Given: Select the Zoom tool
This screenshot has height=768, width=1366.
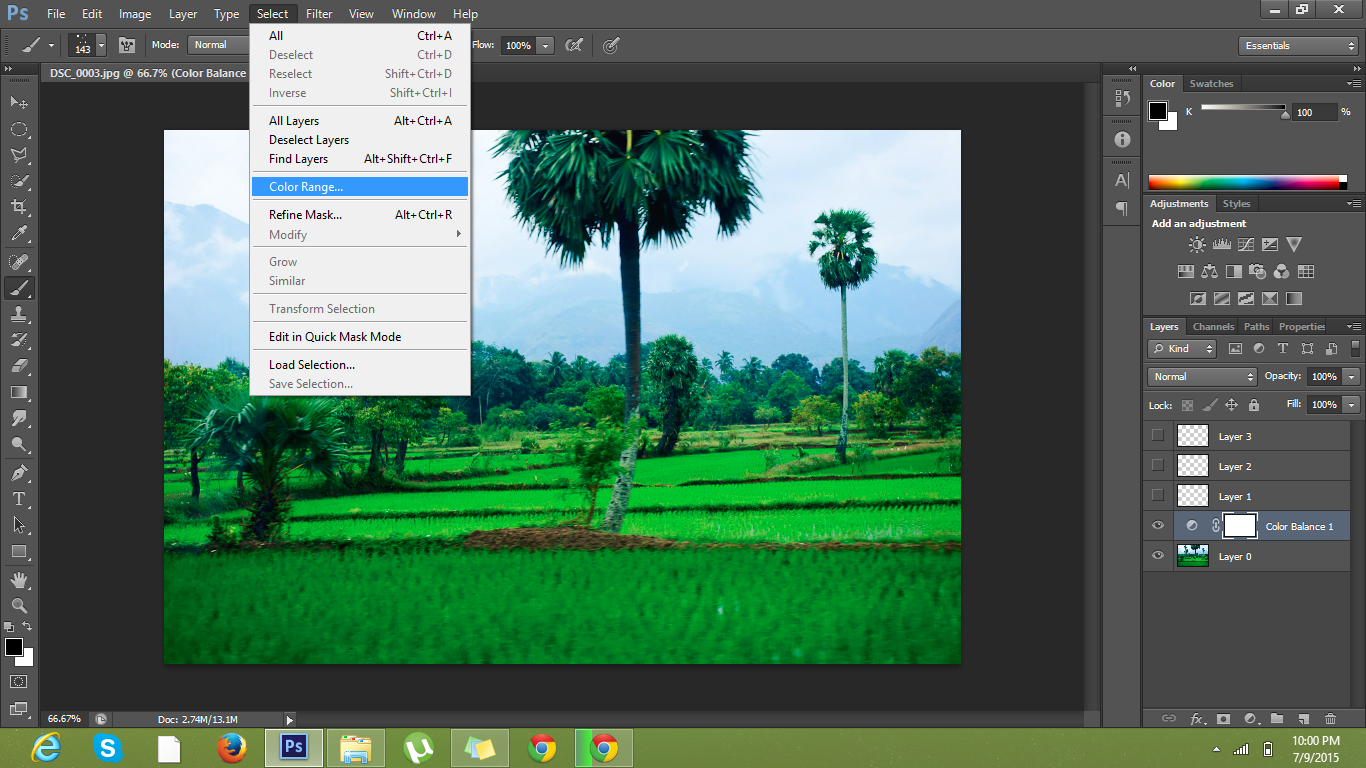Looking at the screenshot, I should [19, 606].
